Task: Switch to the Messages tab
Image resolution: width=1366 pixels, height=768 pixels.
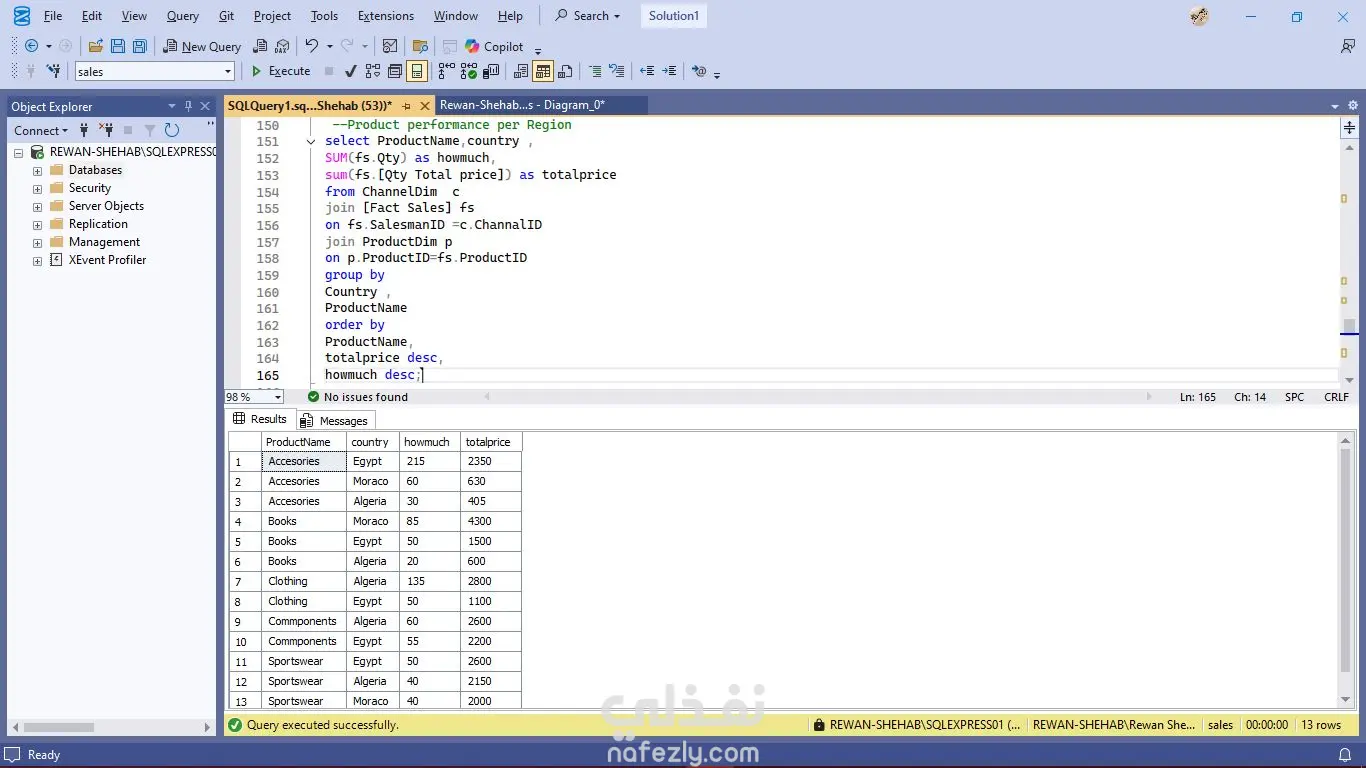Action: tap(335, 421)
